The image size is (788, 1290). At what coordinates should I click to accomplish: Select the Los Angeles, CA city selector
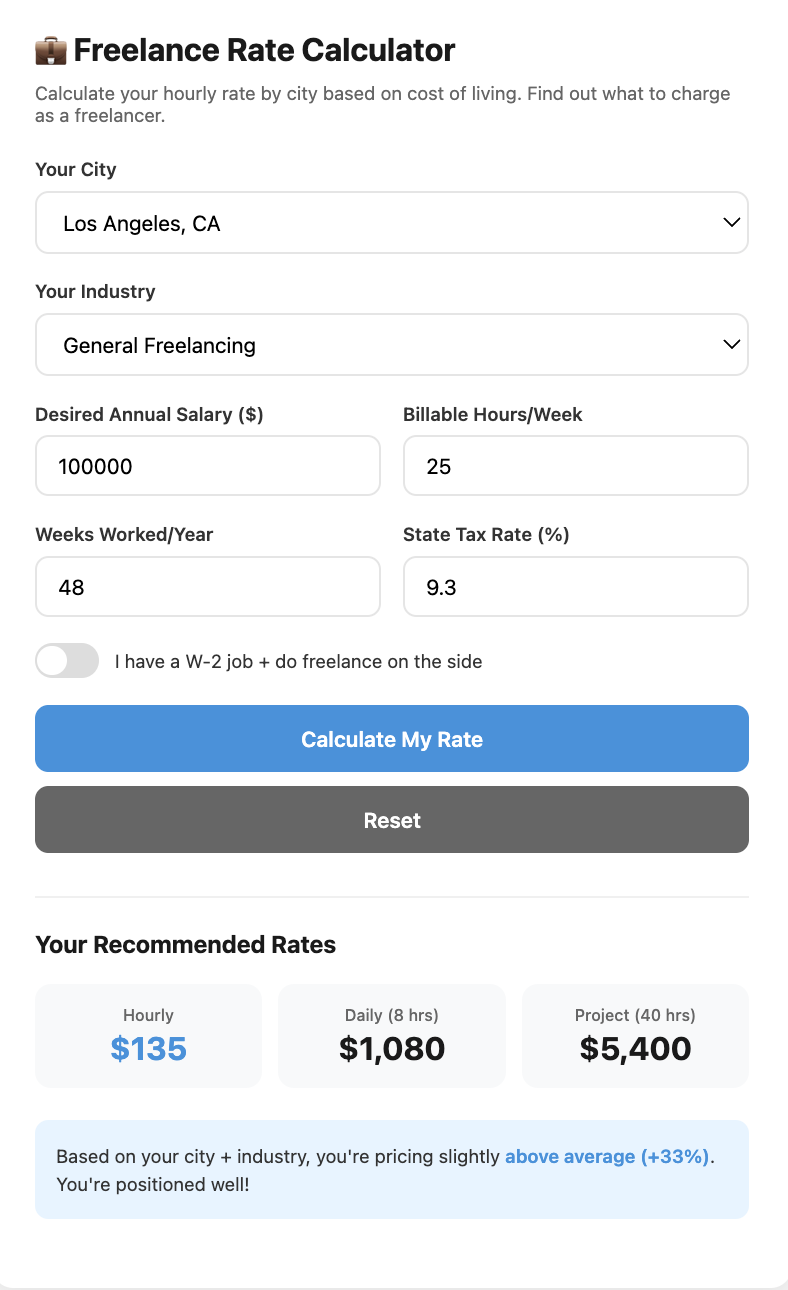coord(392,222)
